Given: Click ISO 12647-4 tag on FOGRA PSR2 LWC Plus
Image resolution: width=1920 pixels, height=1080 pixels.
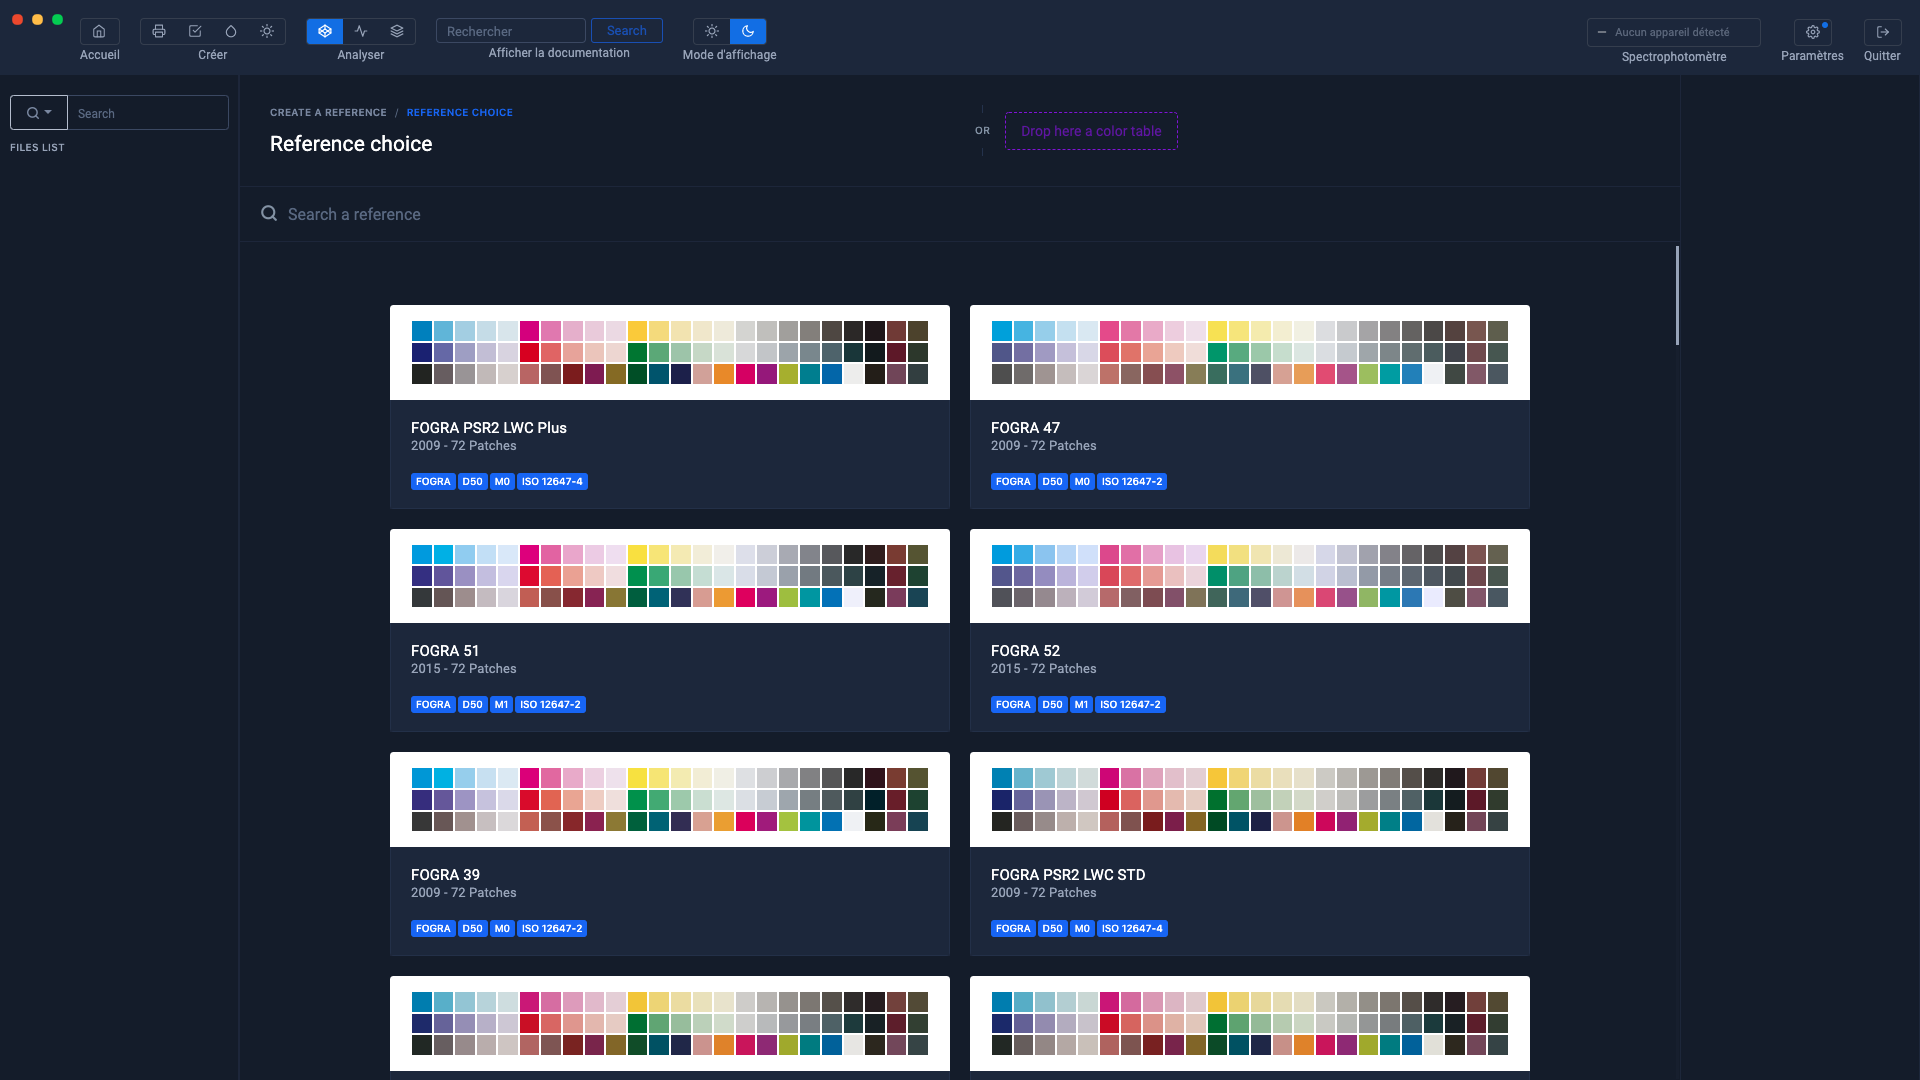Looking at the screenshot, I should tap(552, 481).
